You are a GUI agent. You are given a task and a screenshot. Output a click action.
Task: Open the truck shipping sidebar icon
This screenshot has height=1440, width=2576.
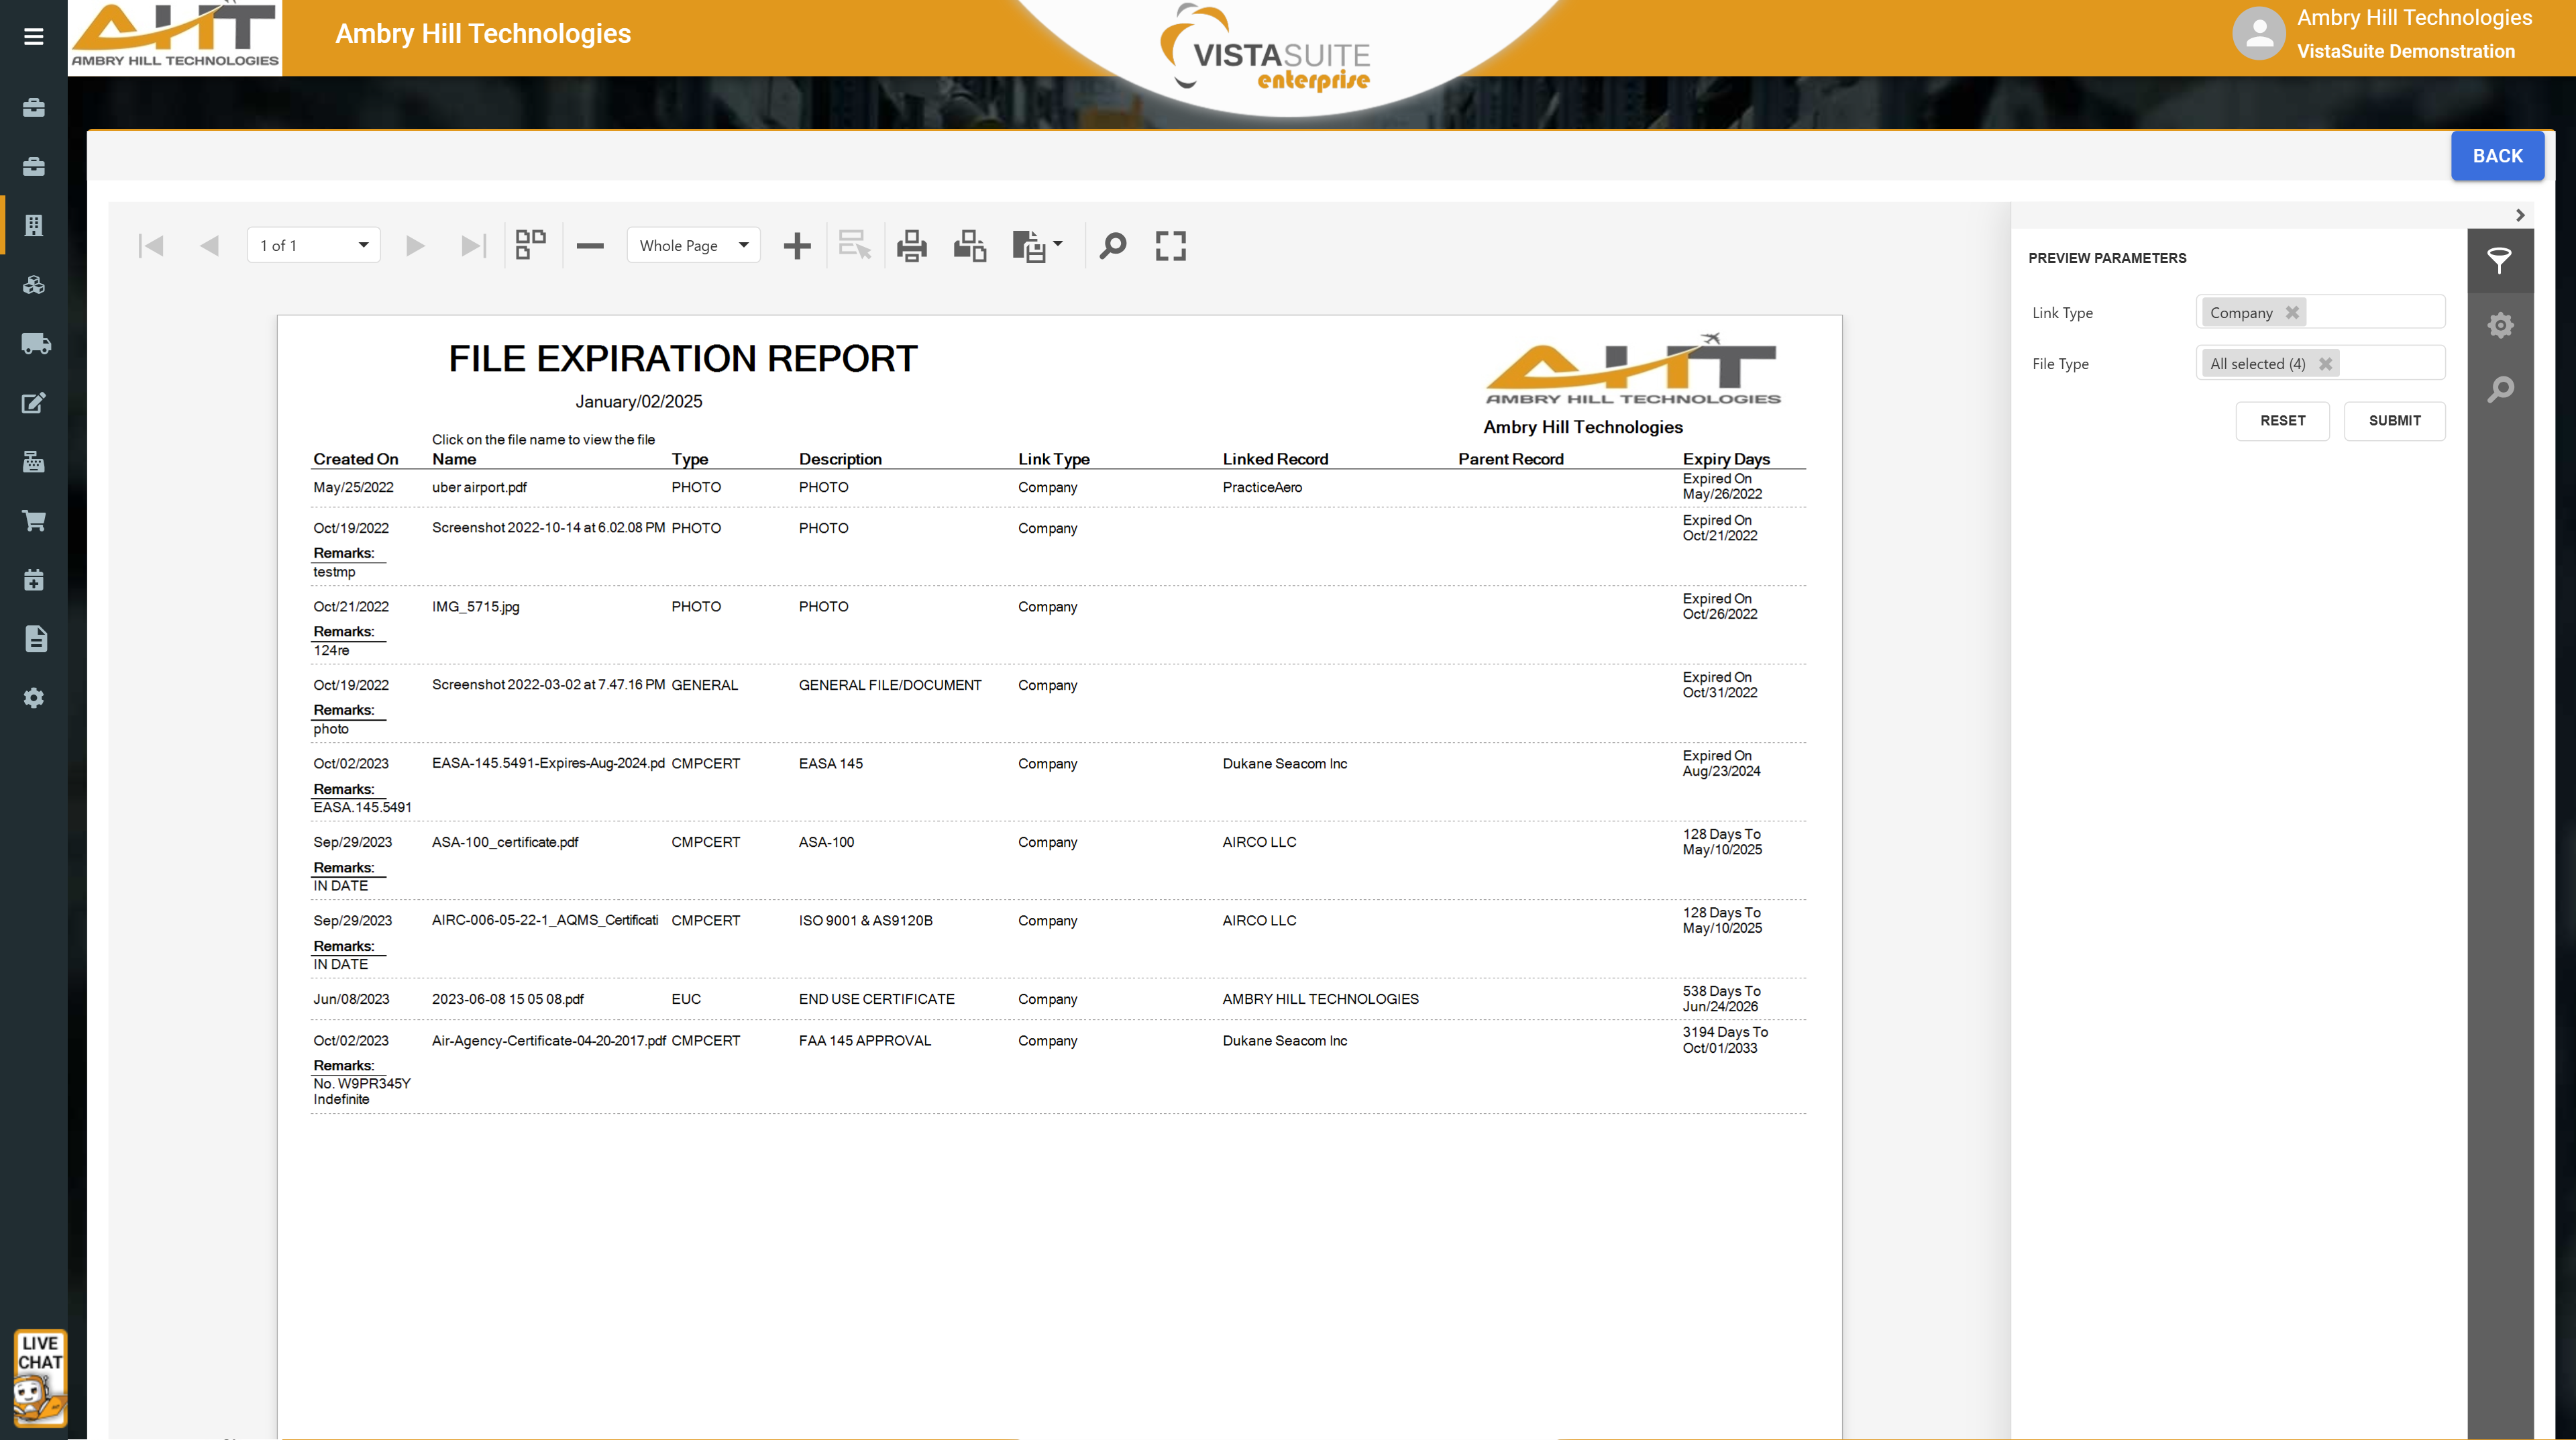pos(35,344)
